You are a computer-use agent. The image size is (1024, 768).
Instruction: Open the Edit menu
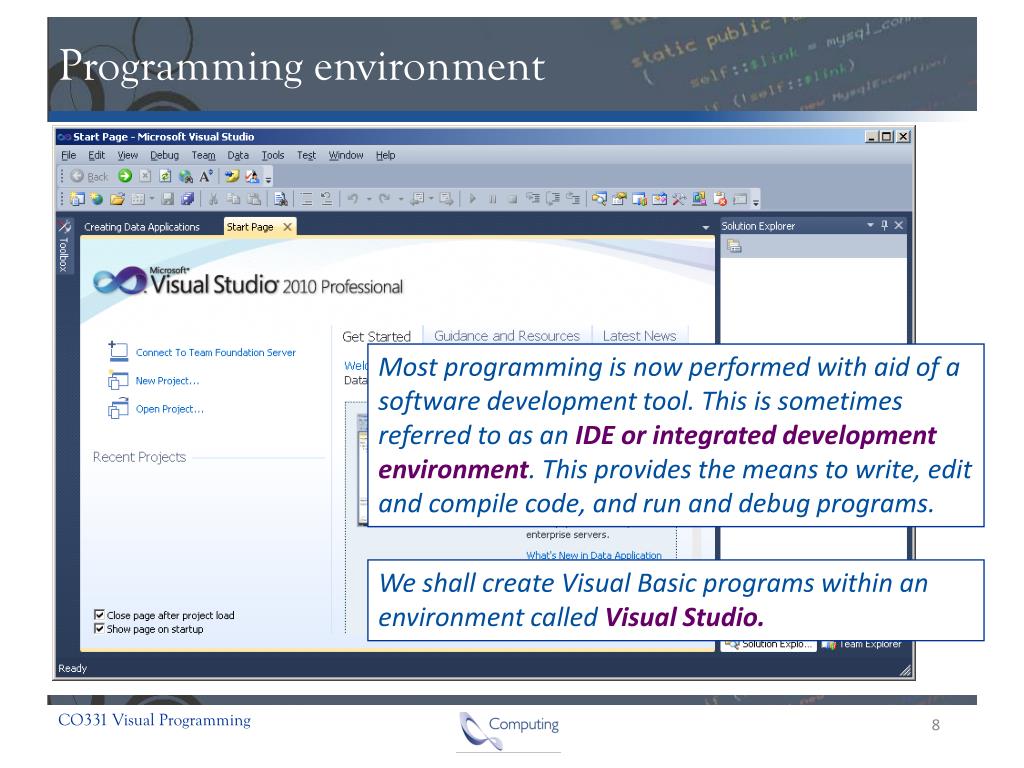click(97, 155)
